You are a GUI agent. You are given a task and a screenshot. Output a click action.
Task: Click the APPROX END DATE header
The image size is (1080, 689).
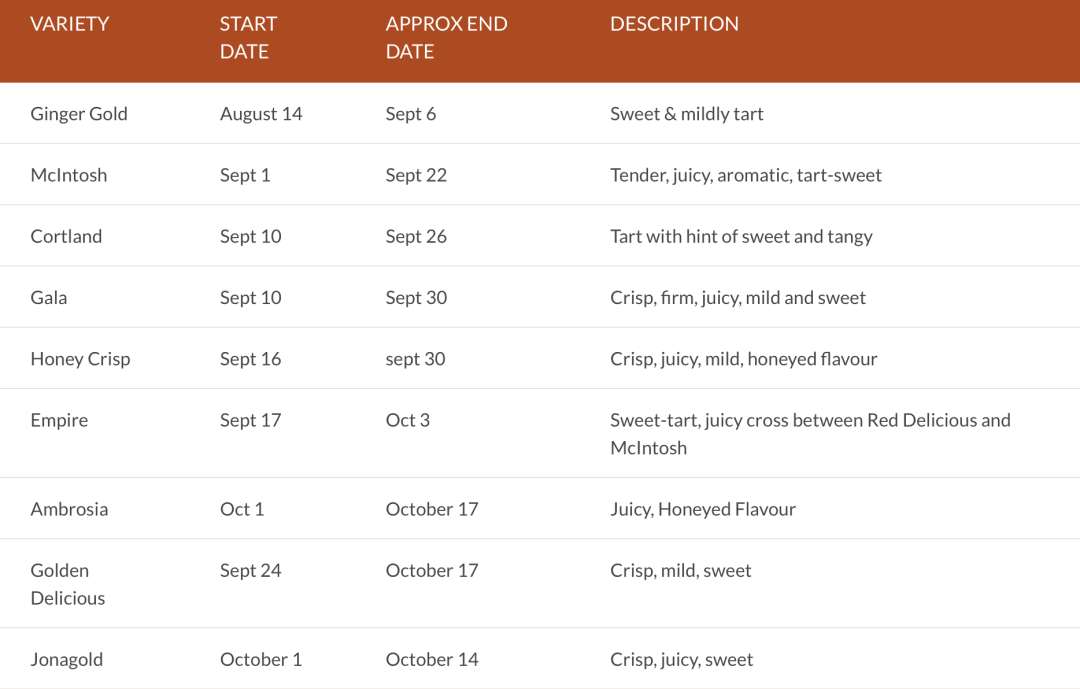tap(446, 37)
